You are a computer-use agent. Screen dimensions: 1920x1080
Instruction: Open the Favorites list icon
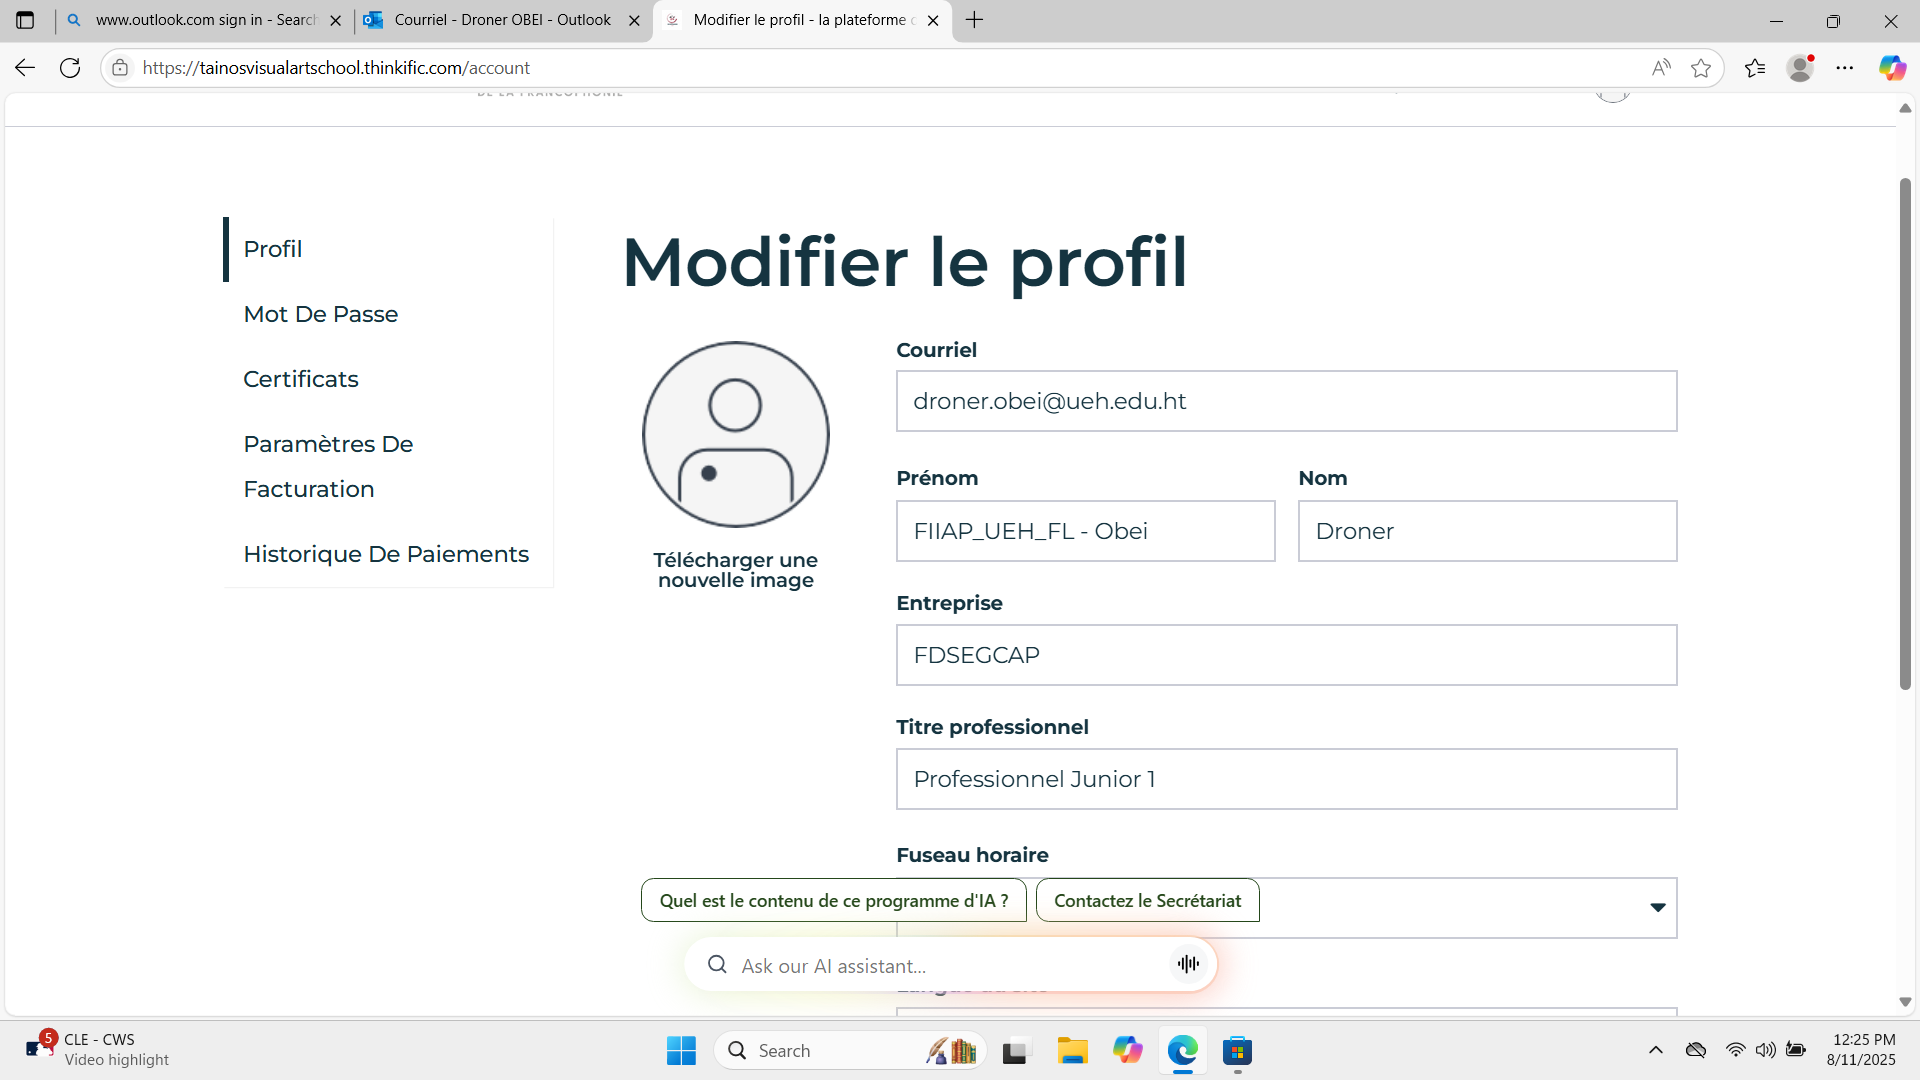[1755, 68]
